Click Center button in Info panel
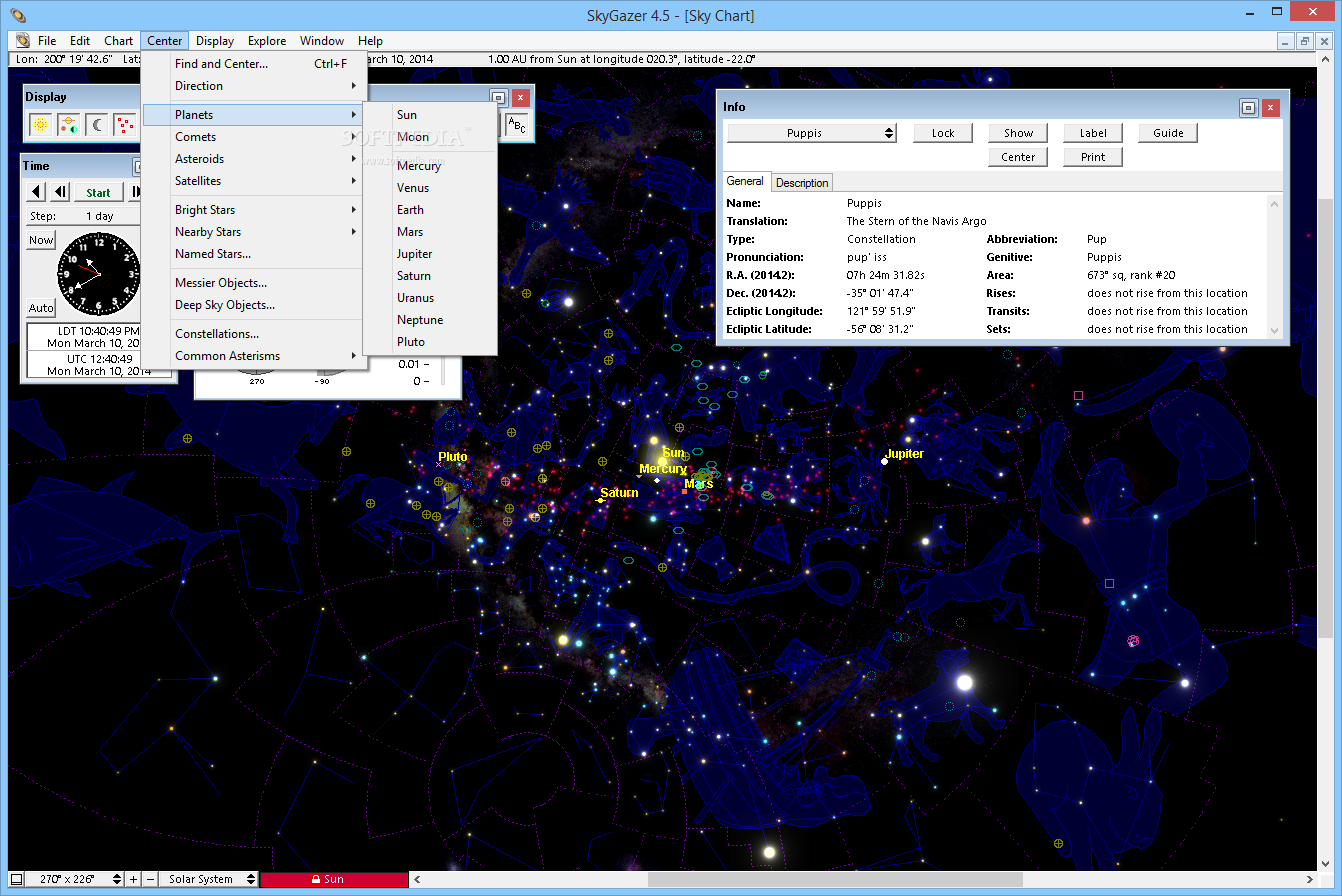The width and height of the screenshot is (1342, 896). click(1018, 157)
